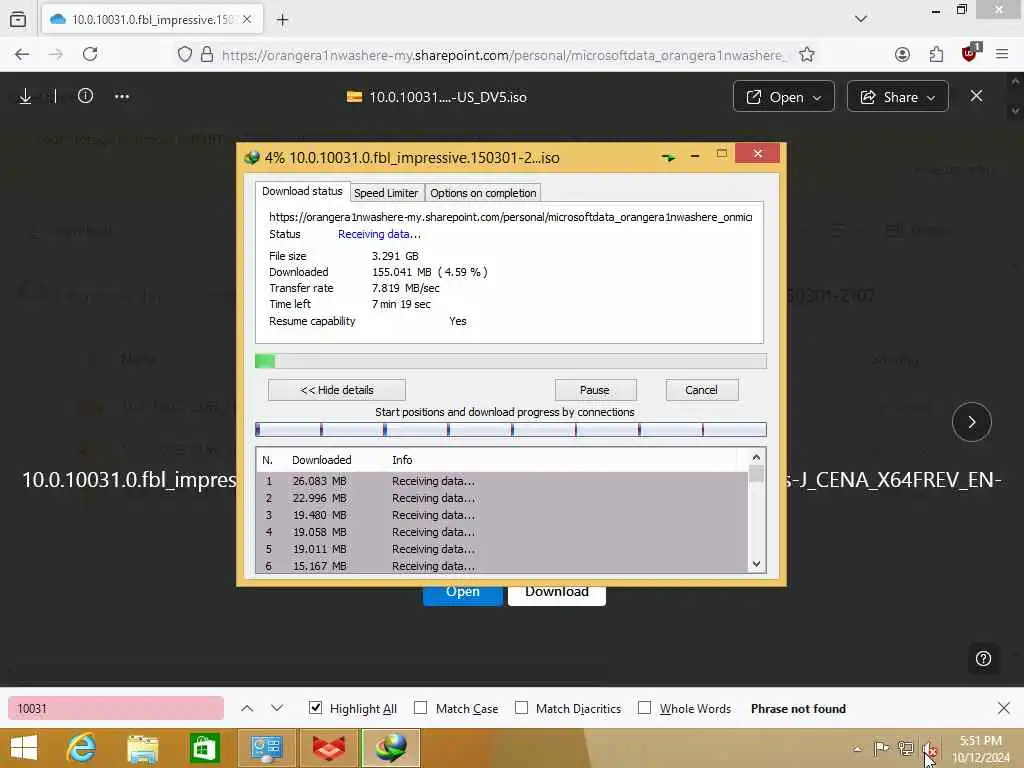Image resolution: width=1024 pixels, height=768 pixels.
Task: Go back to the previous page
Action: coord(22,54)
